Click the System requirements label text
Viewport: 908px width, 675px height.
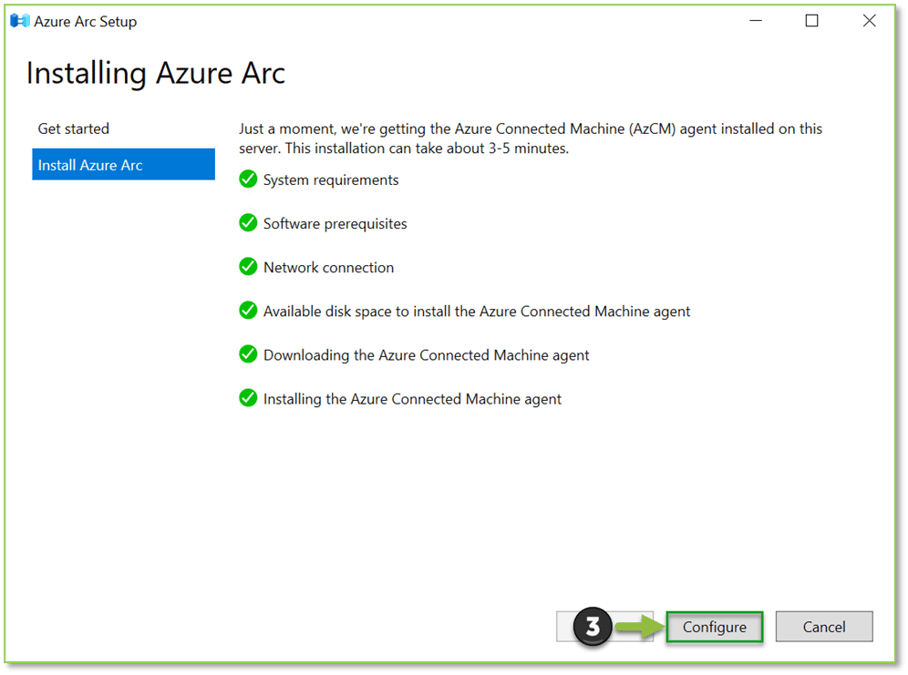331,180
